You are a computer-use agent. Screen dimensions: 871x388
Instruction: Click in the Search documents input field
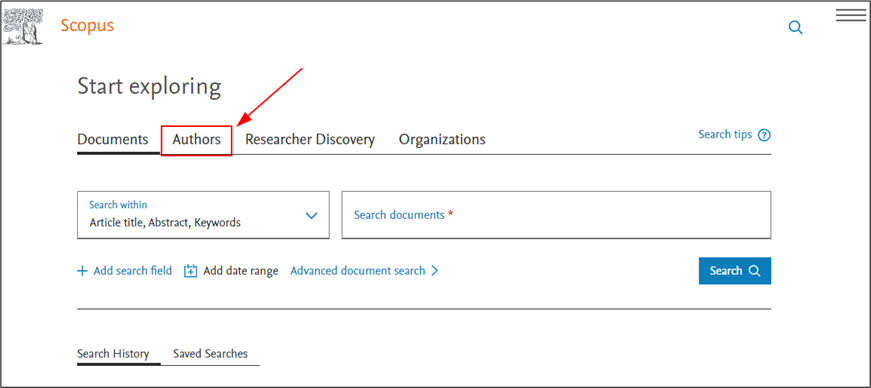tap(556, 215)
